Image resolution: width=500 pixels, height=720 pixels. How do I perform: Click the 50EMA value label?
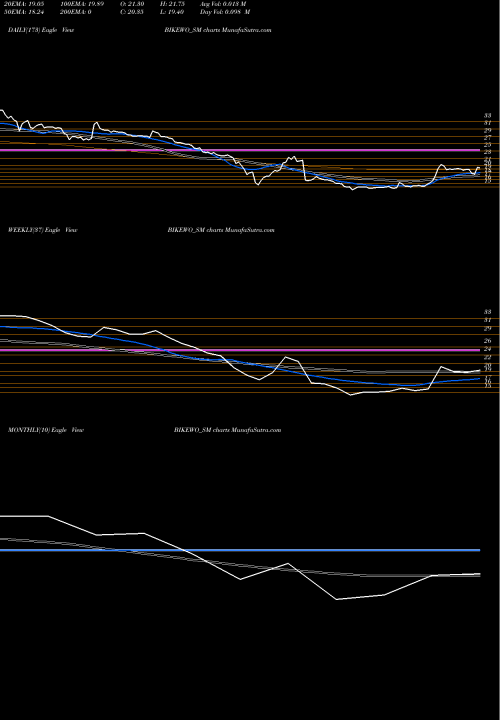click(23, 12)
